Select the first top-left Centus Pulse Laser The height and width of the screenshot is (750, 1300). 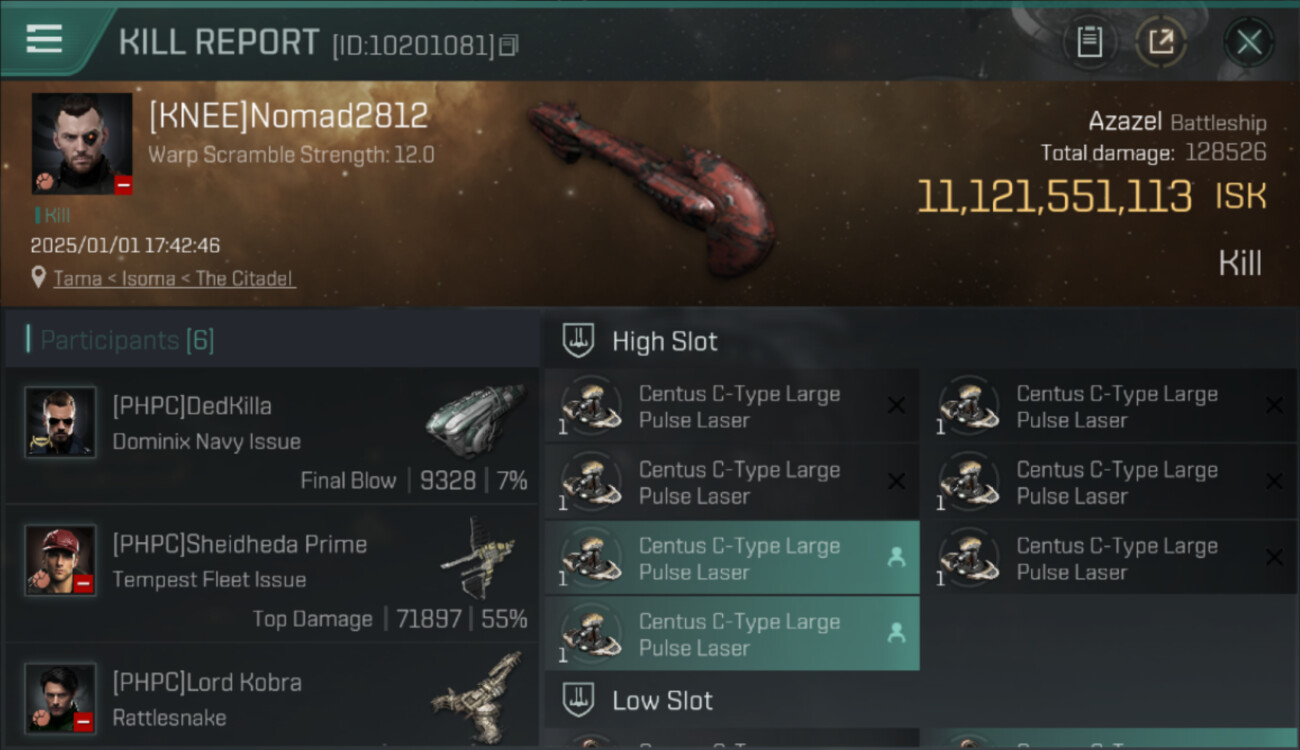click(732, 406)
